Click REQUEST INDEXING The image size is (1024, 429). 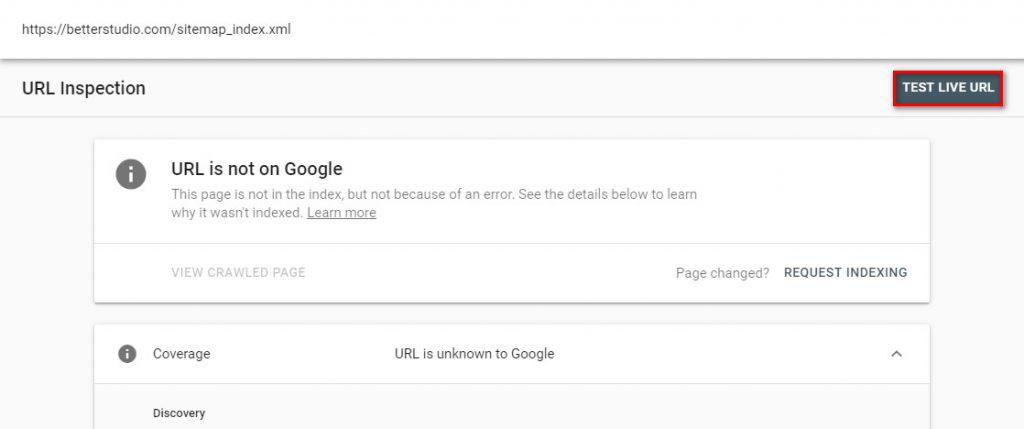coord(845,272)
